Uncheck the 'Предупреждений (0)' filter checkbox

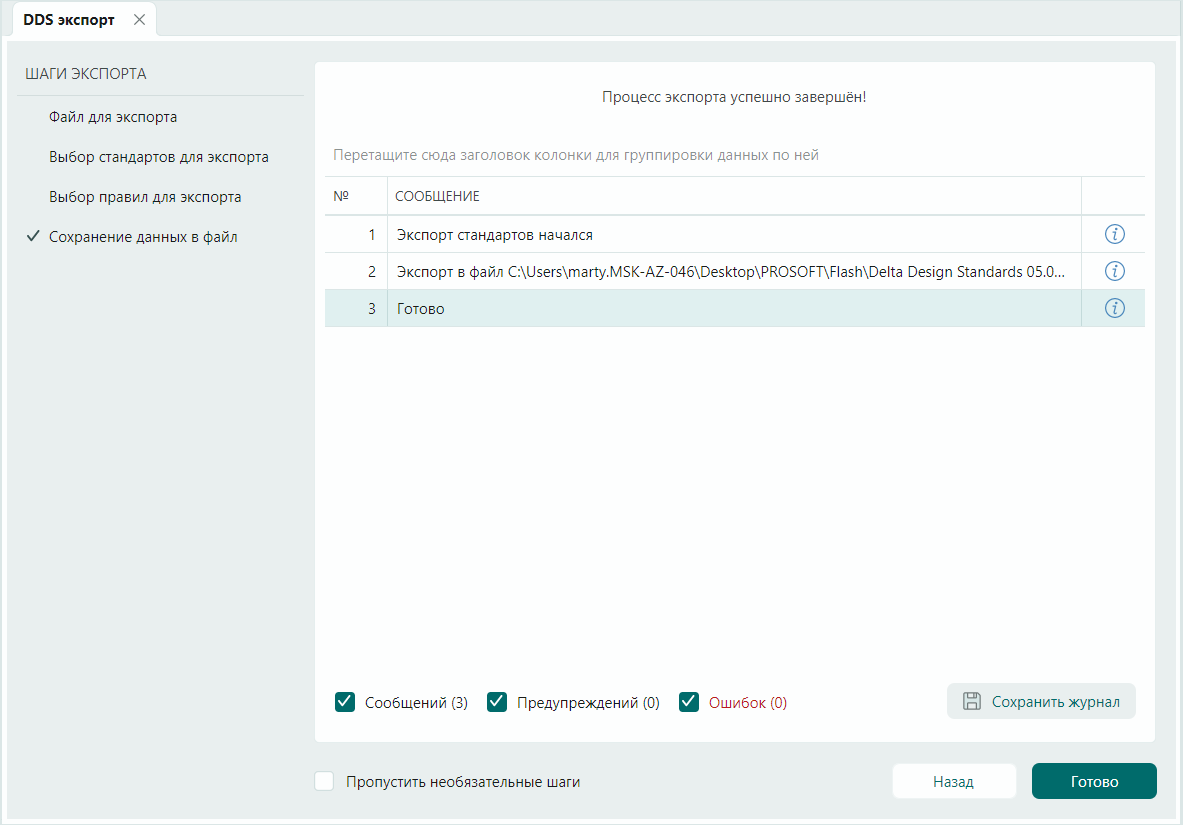point(497,702)
